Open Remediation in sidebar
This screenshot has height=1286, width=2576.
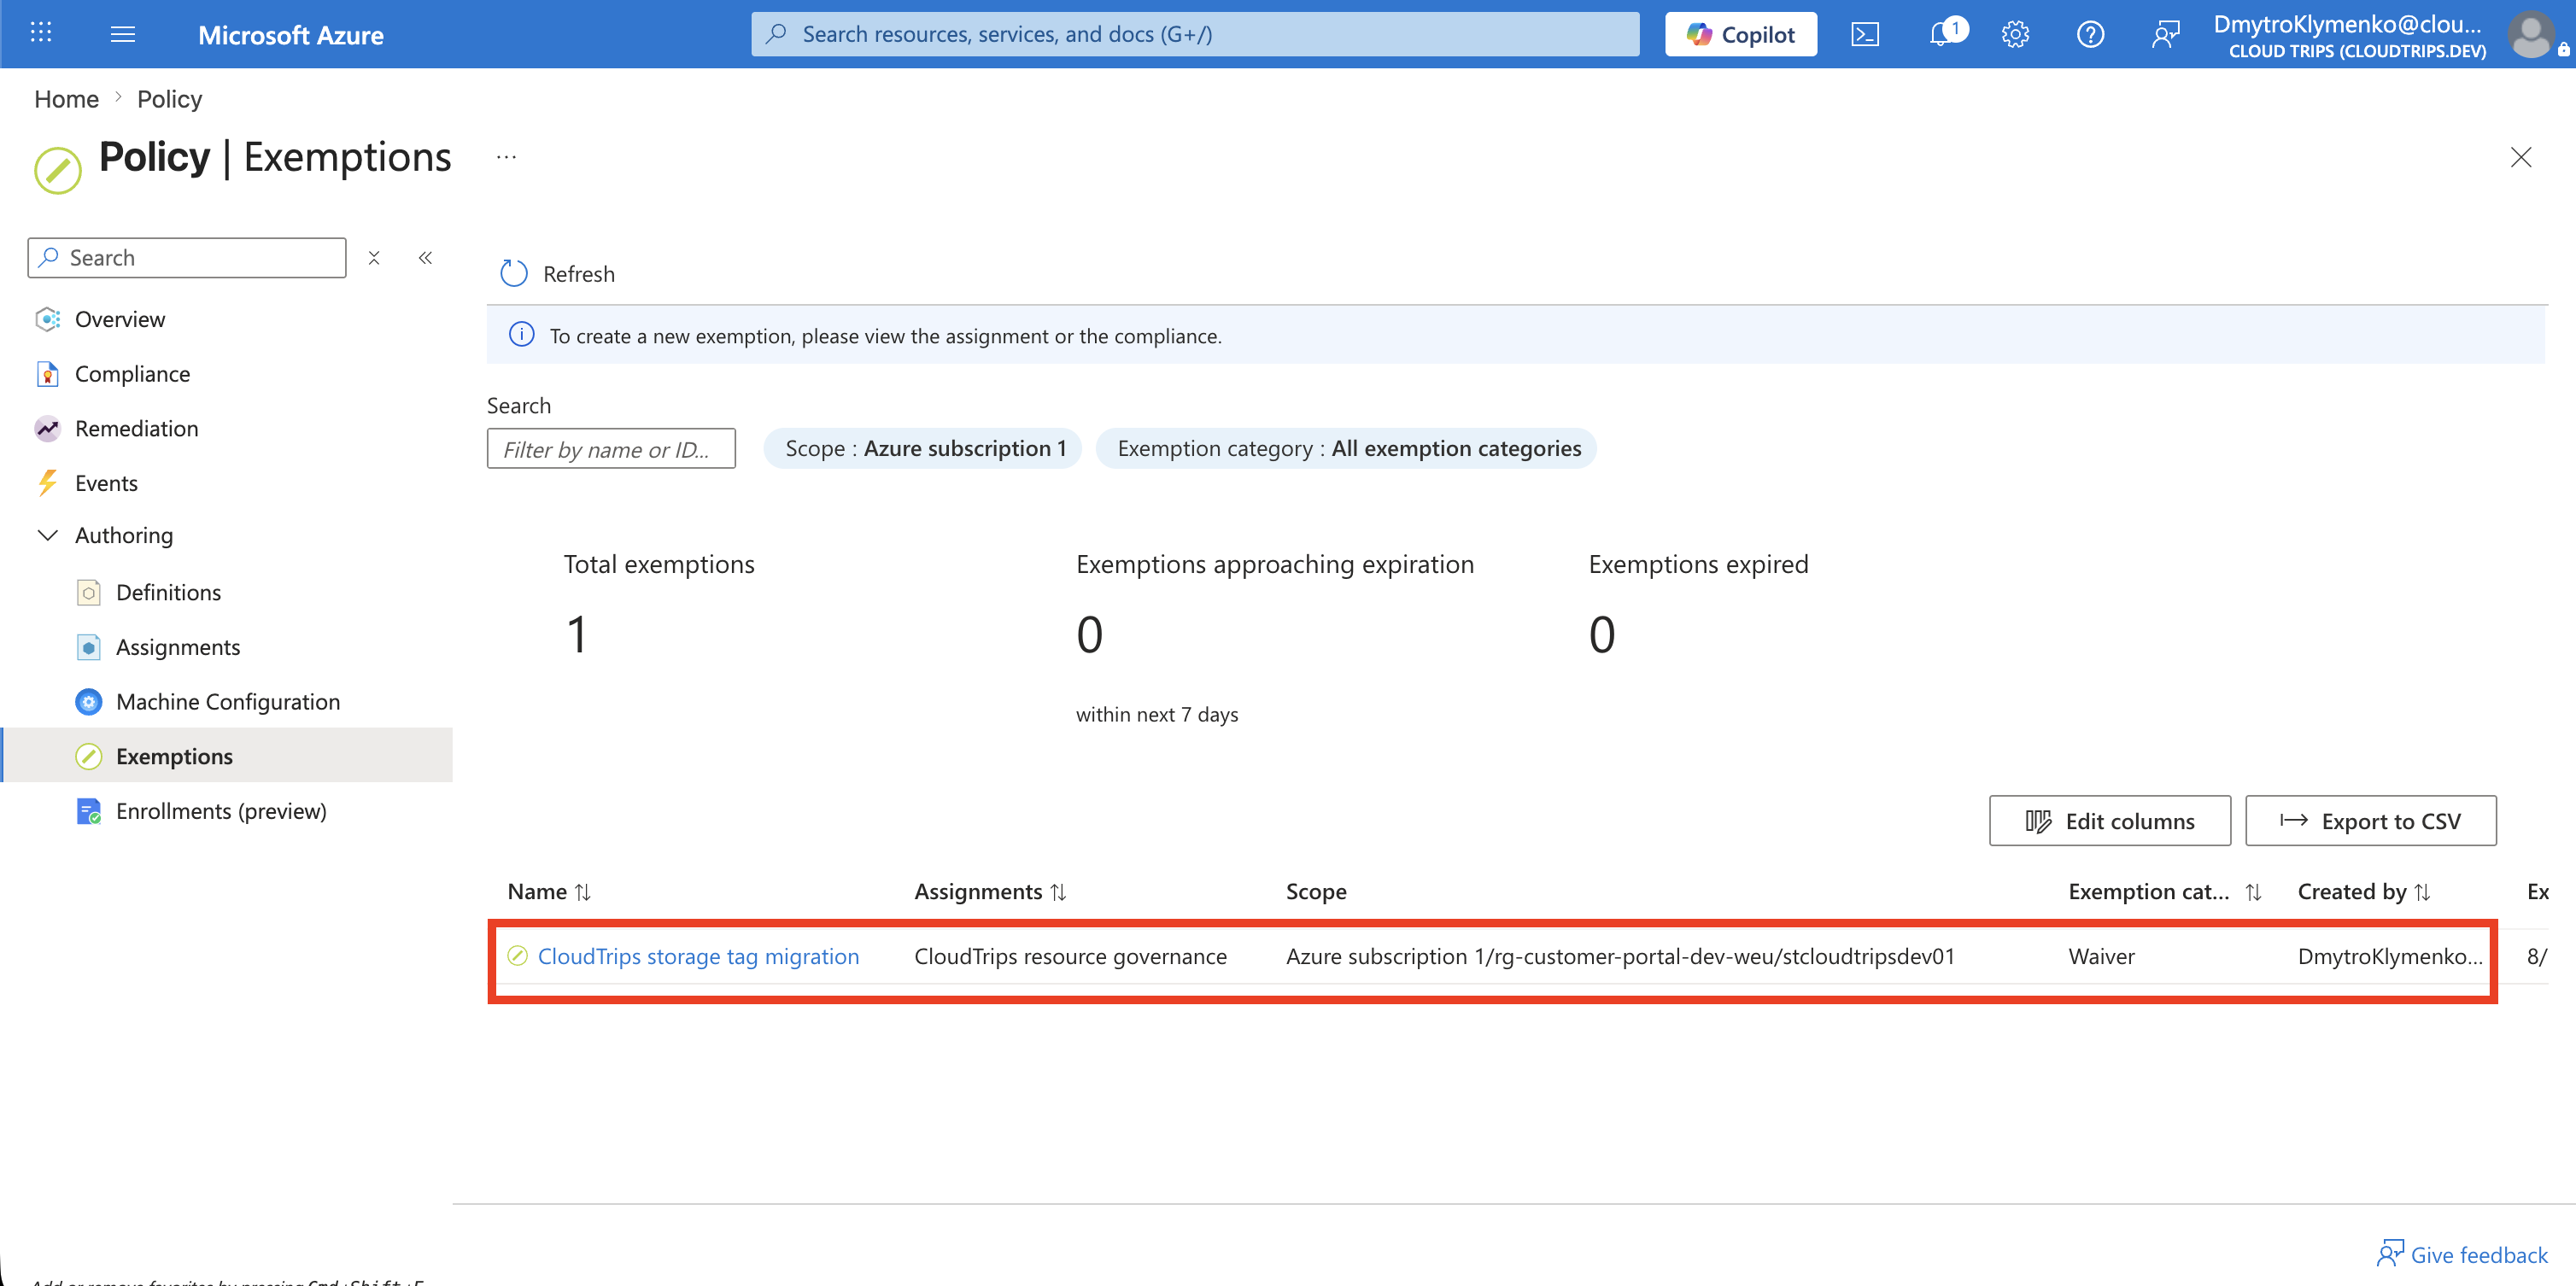tap(137, 428)
